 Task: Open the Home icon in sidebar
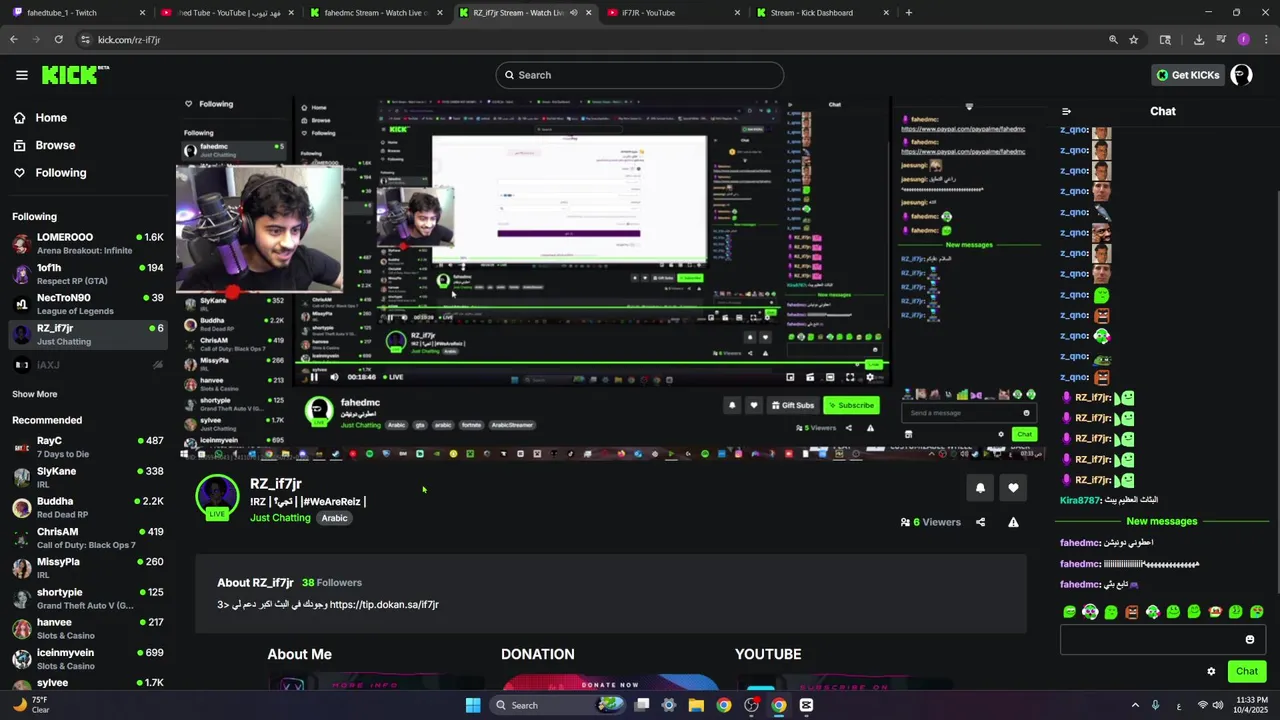(19, 118)
